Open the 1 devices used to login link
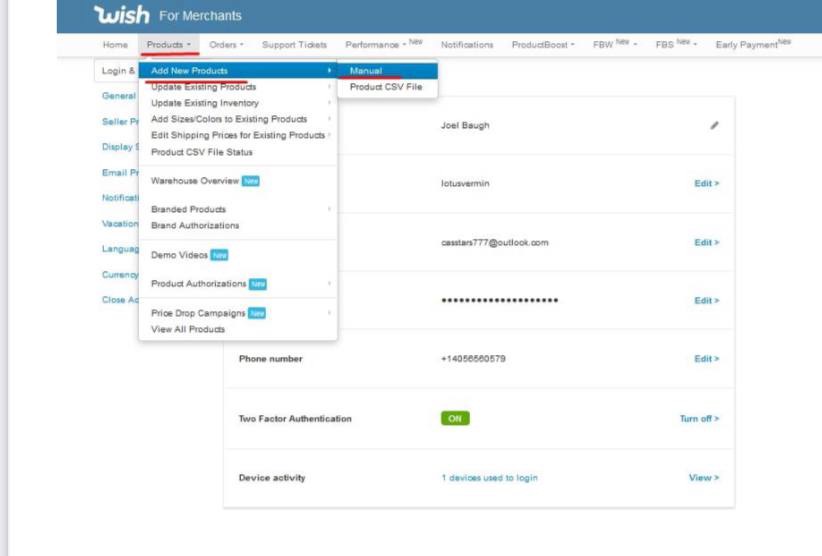This screenshot has height=556, width=822. pyautogui.click(x=490, y=477)
